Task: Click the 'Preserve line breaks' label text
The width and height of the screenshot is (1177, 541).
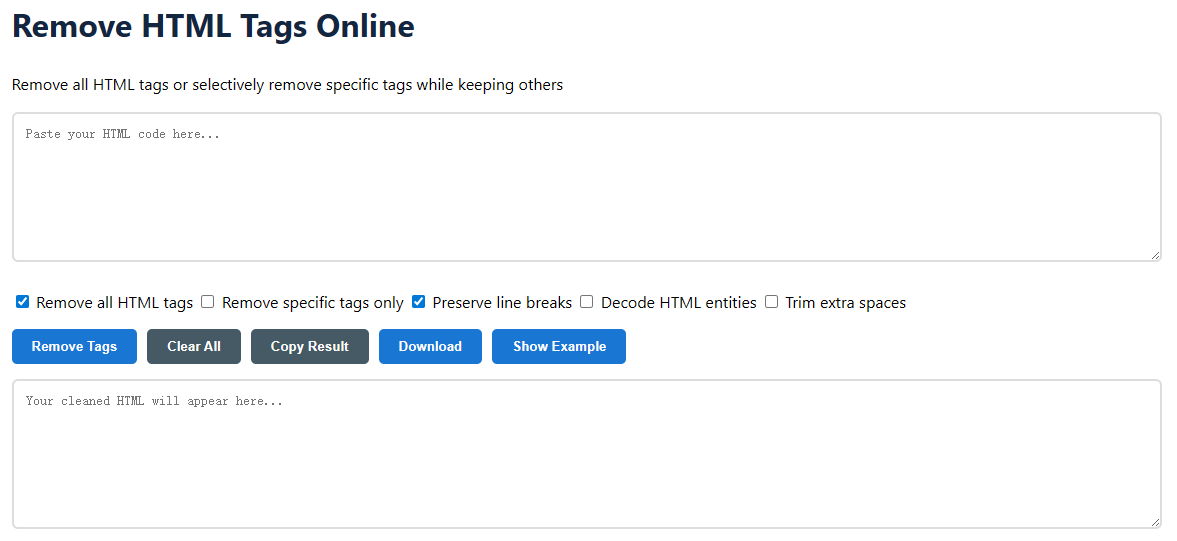Action: pyautogui.click(x=502, y=303)
